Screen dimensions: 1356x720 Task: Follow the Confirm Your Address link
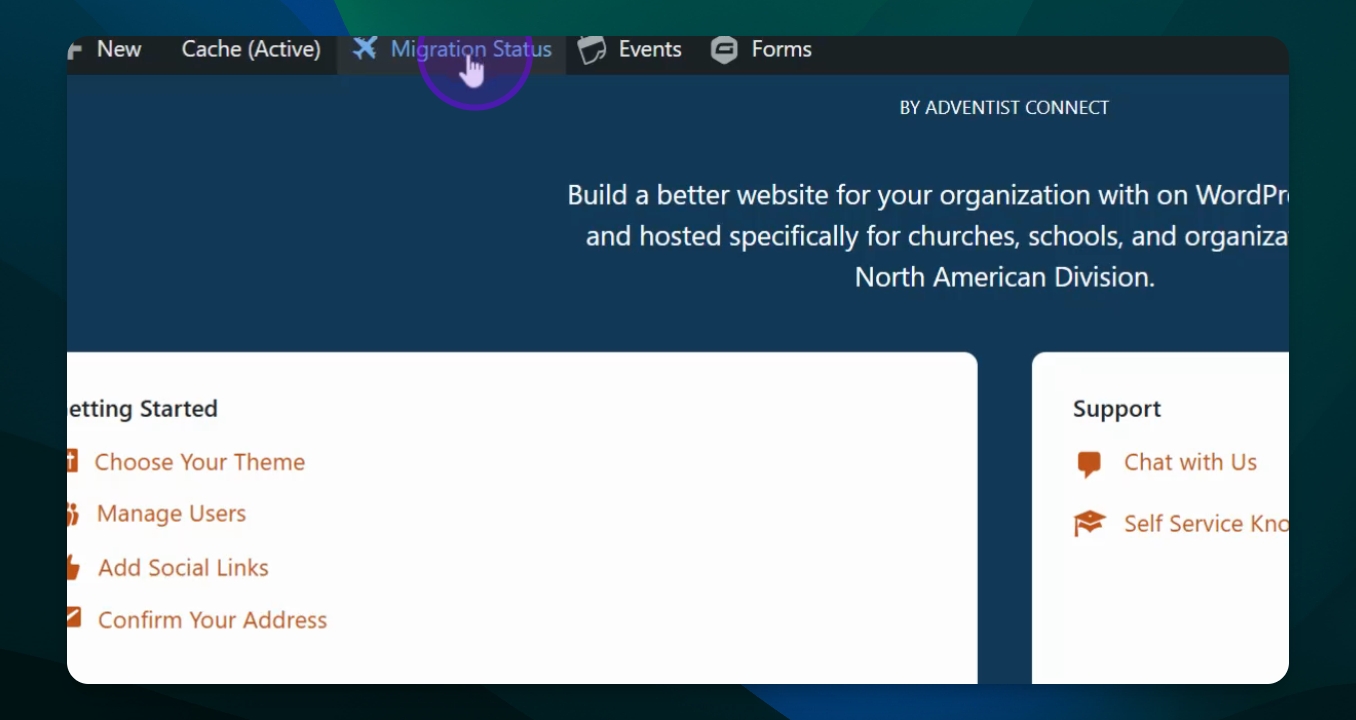[x=212, y=620]
